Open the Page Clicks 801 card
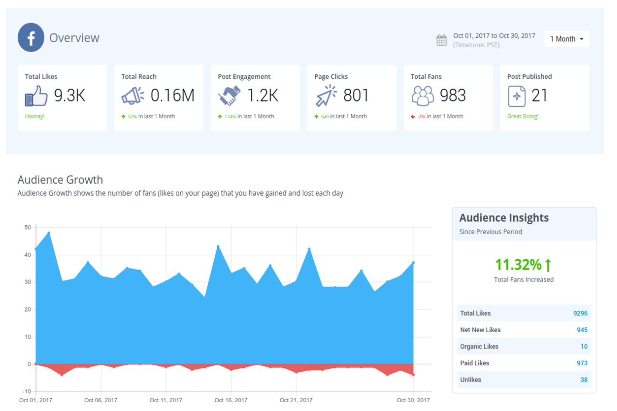Viewport: 617px width, 411px height. [x=351, y=98]
